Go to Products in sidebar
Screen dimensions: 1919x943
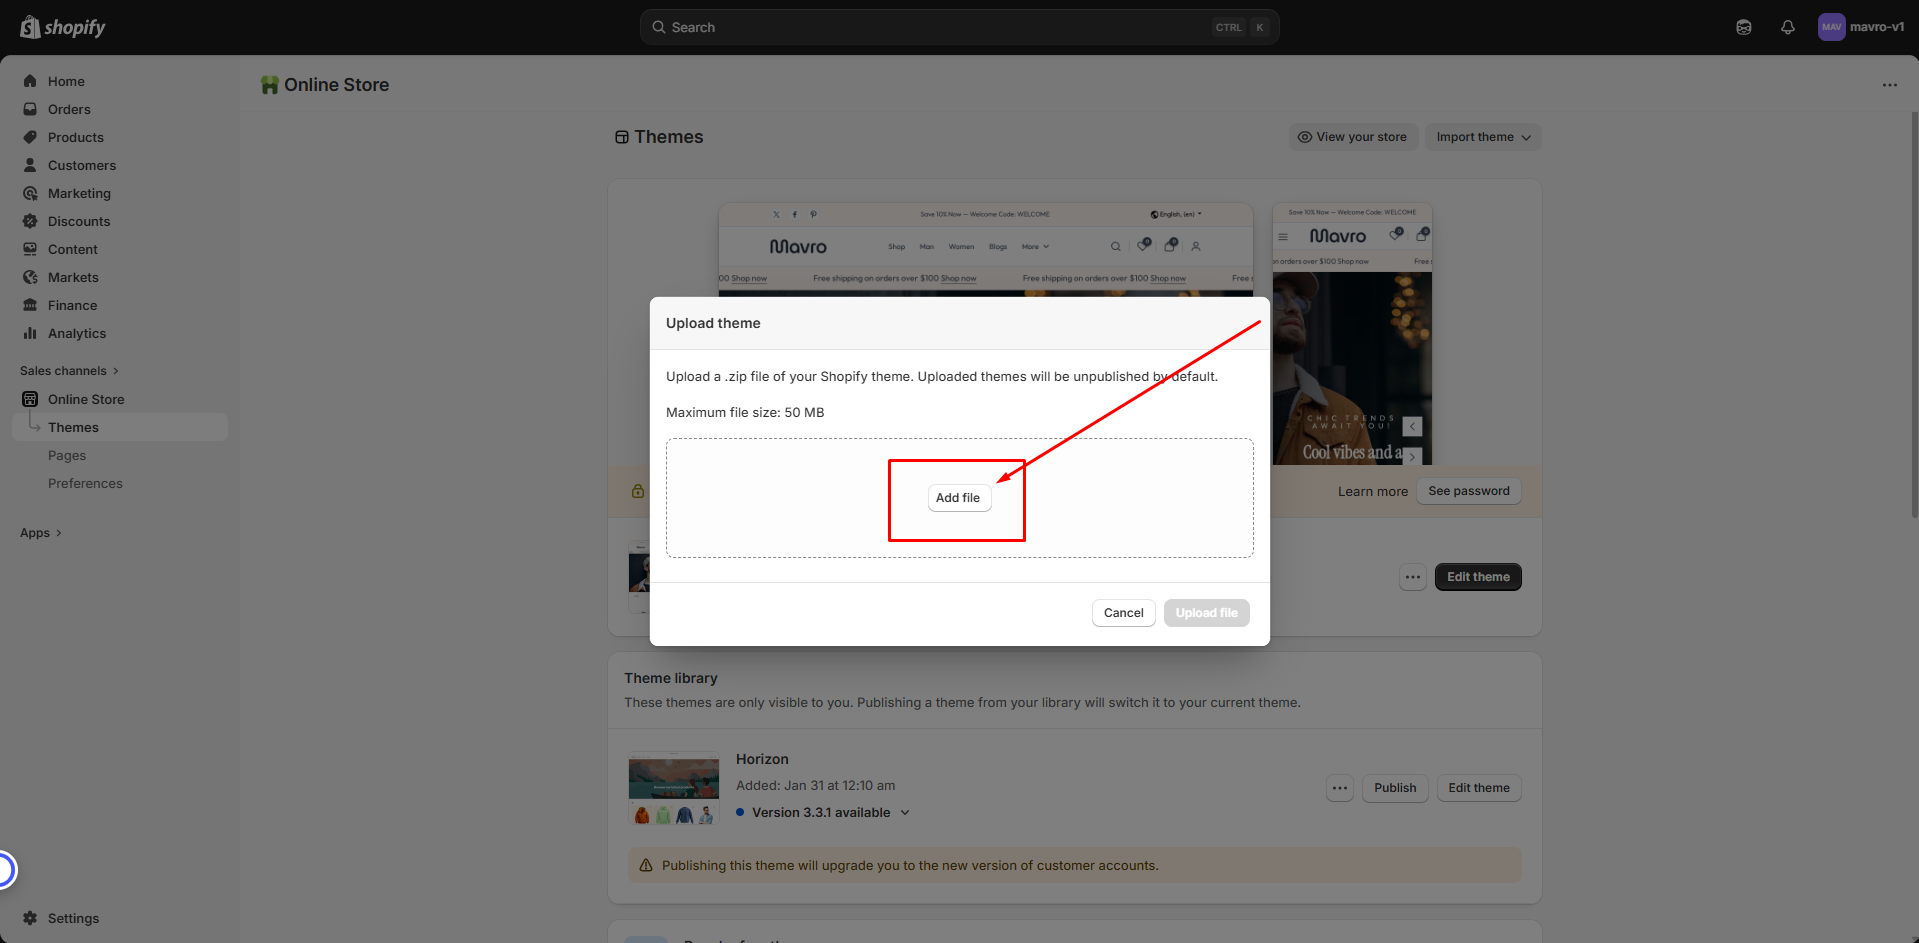tap(76, 137)
